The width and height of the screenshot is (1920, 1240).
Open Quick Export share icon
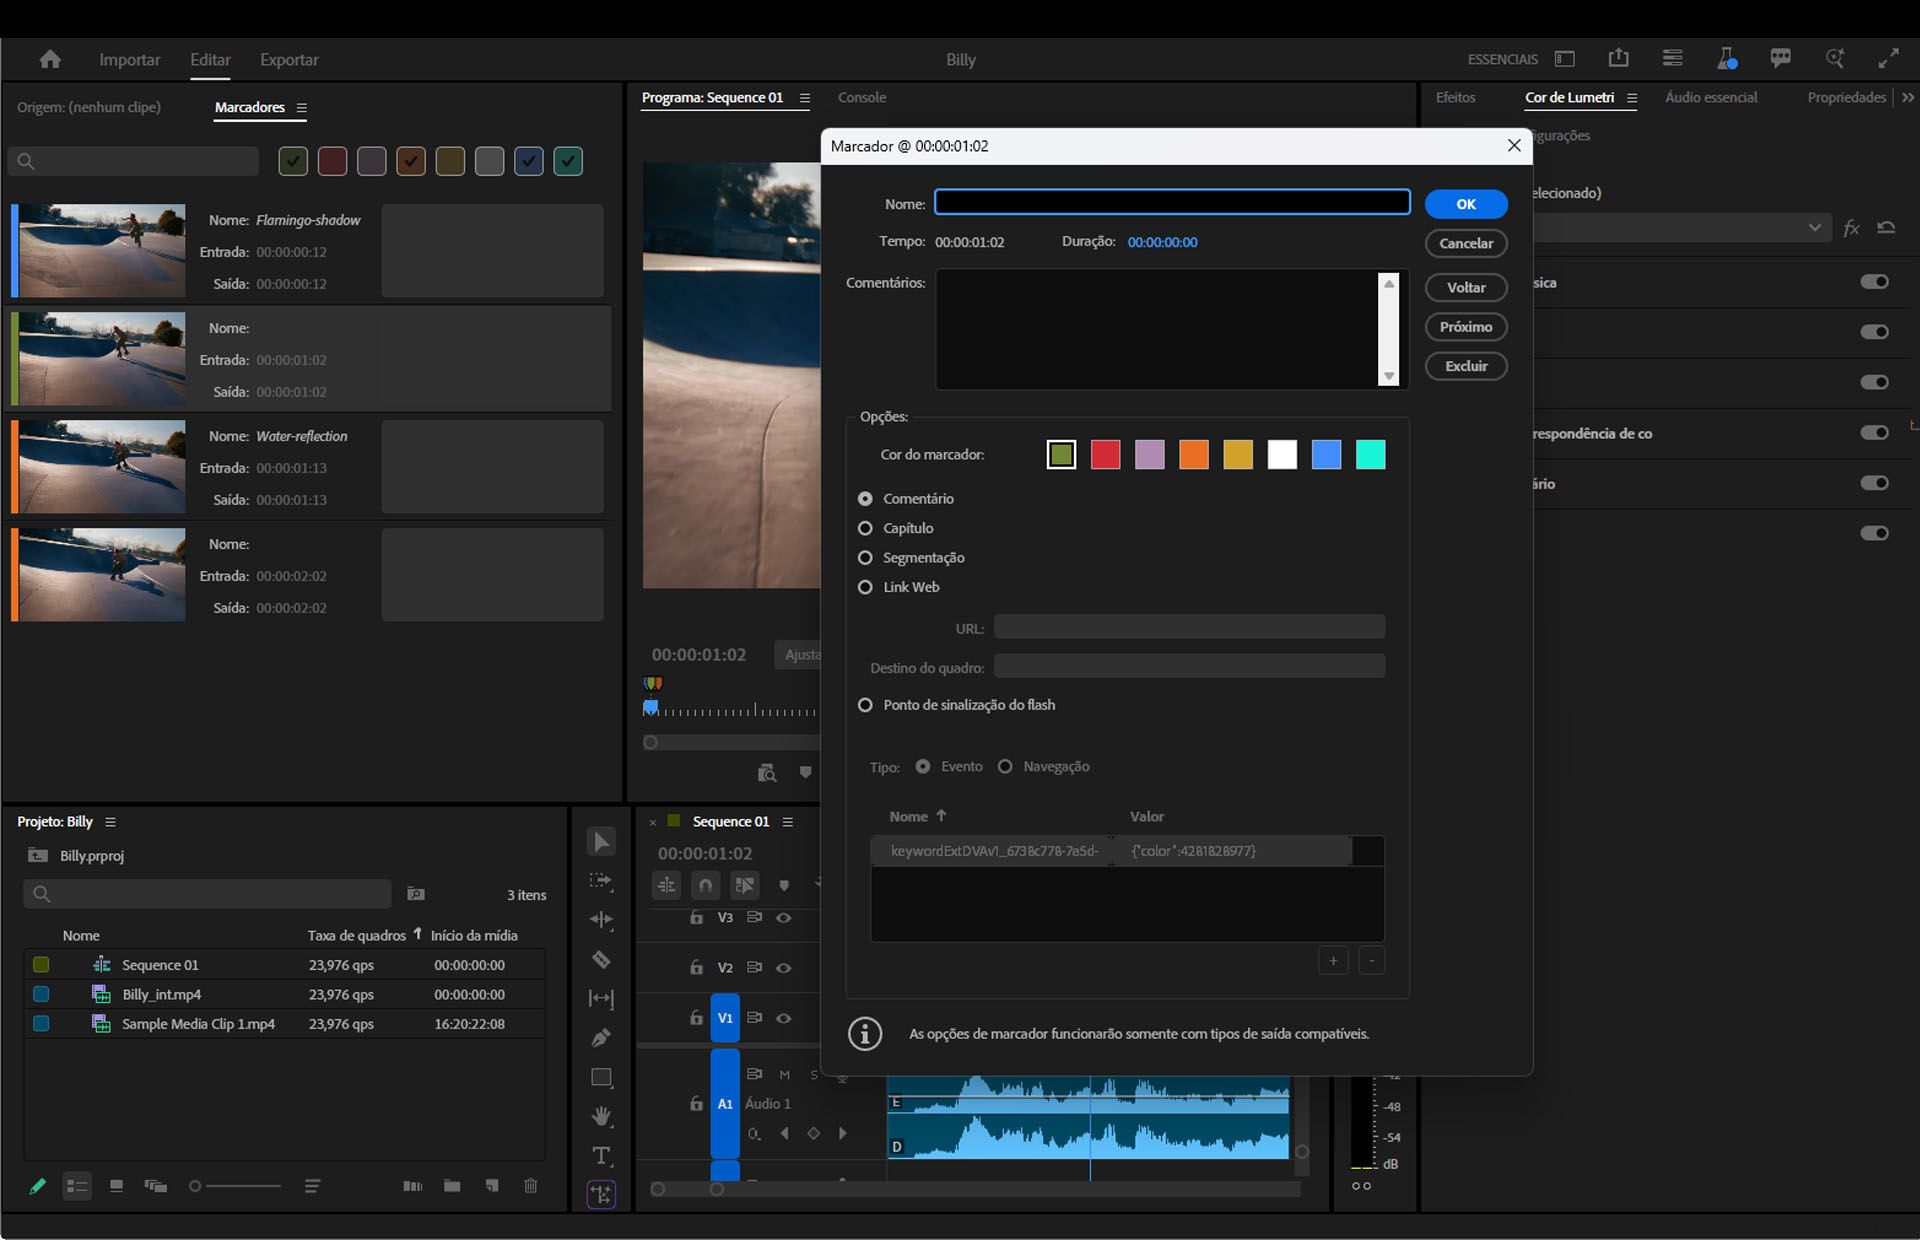[1618, 59]
